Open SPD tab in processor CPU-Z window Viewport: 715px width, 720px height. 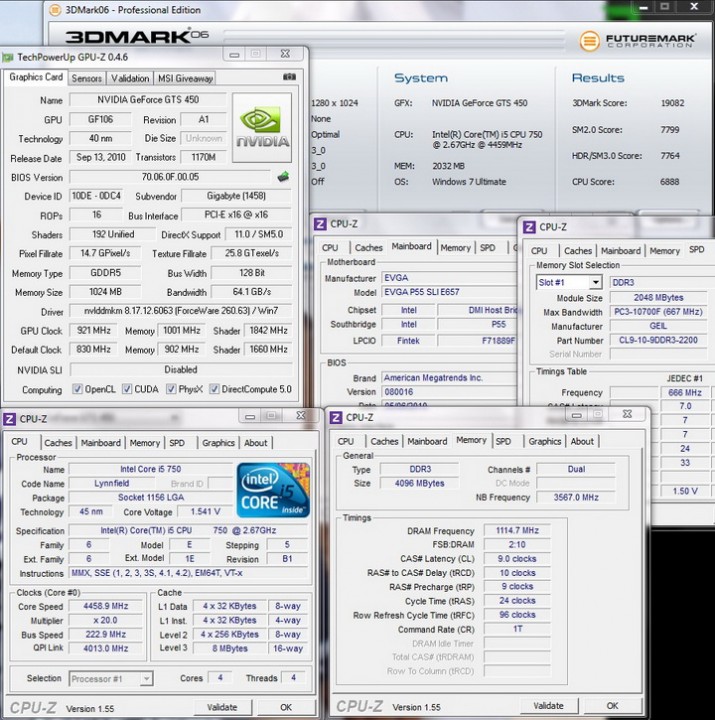pyautogui.click(x=177, y=443)
